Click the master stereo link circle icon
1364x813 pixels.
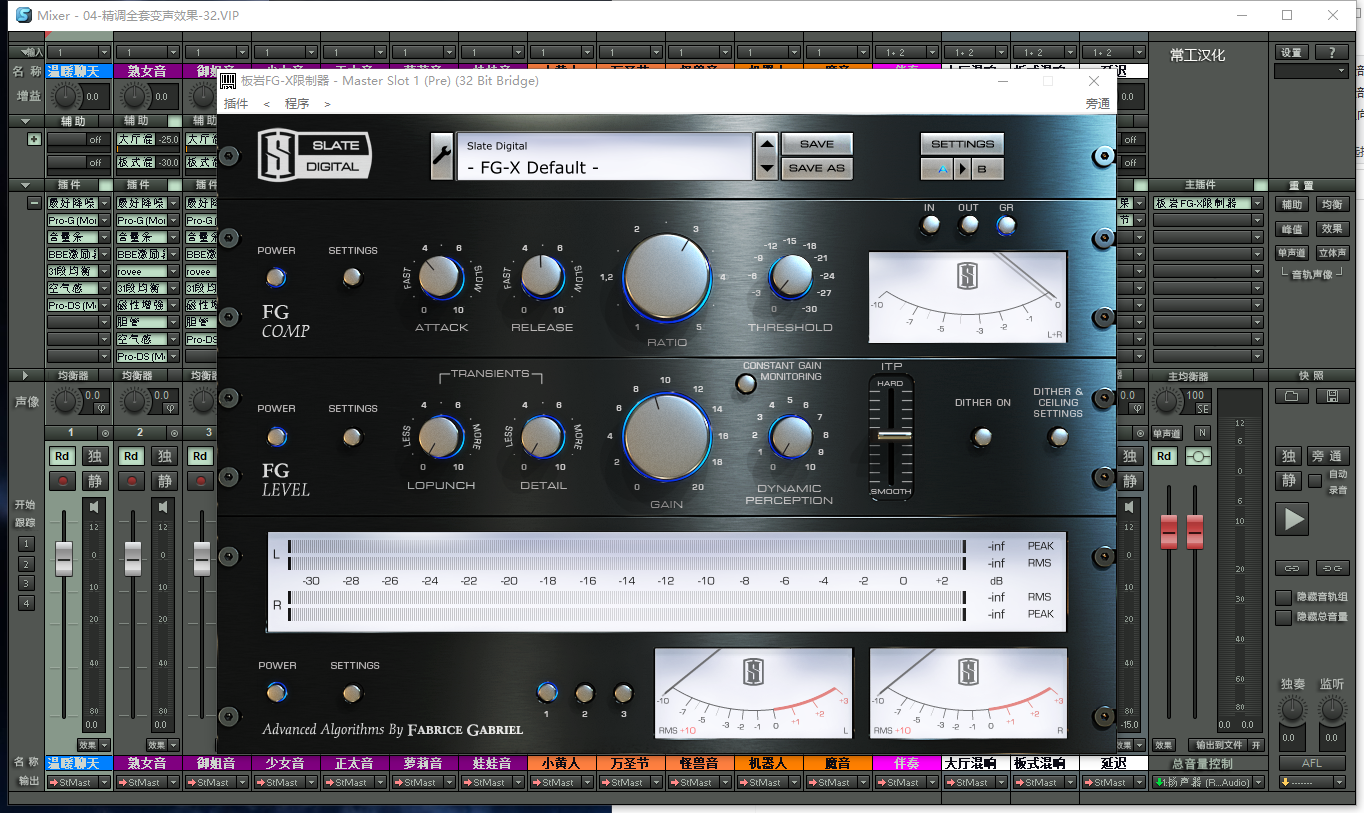1198,456
